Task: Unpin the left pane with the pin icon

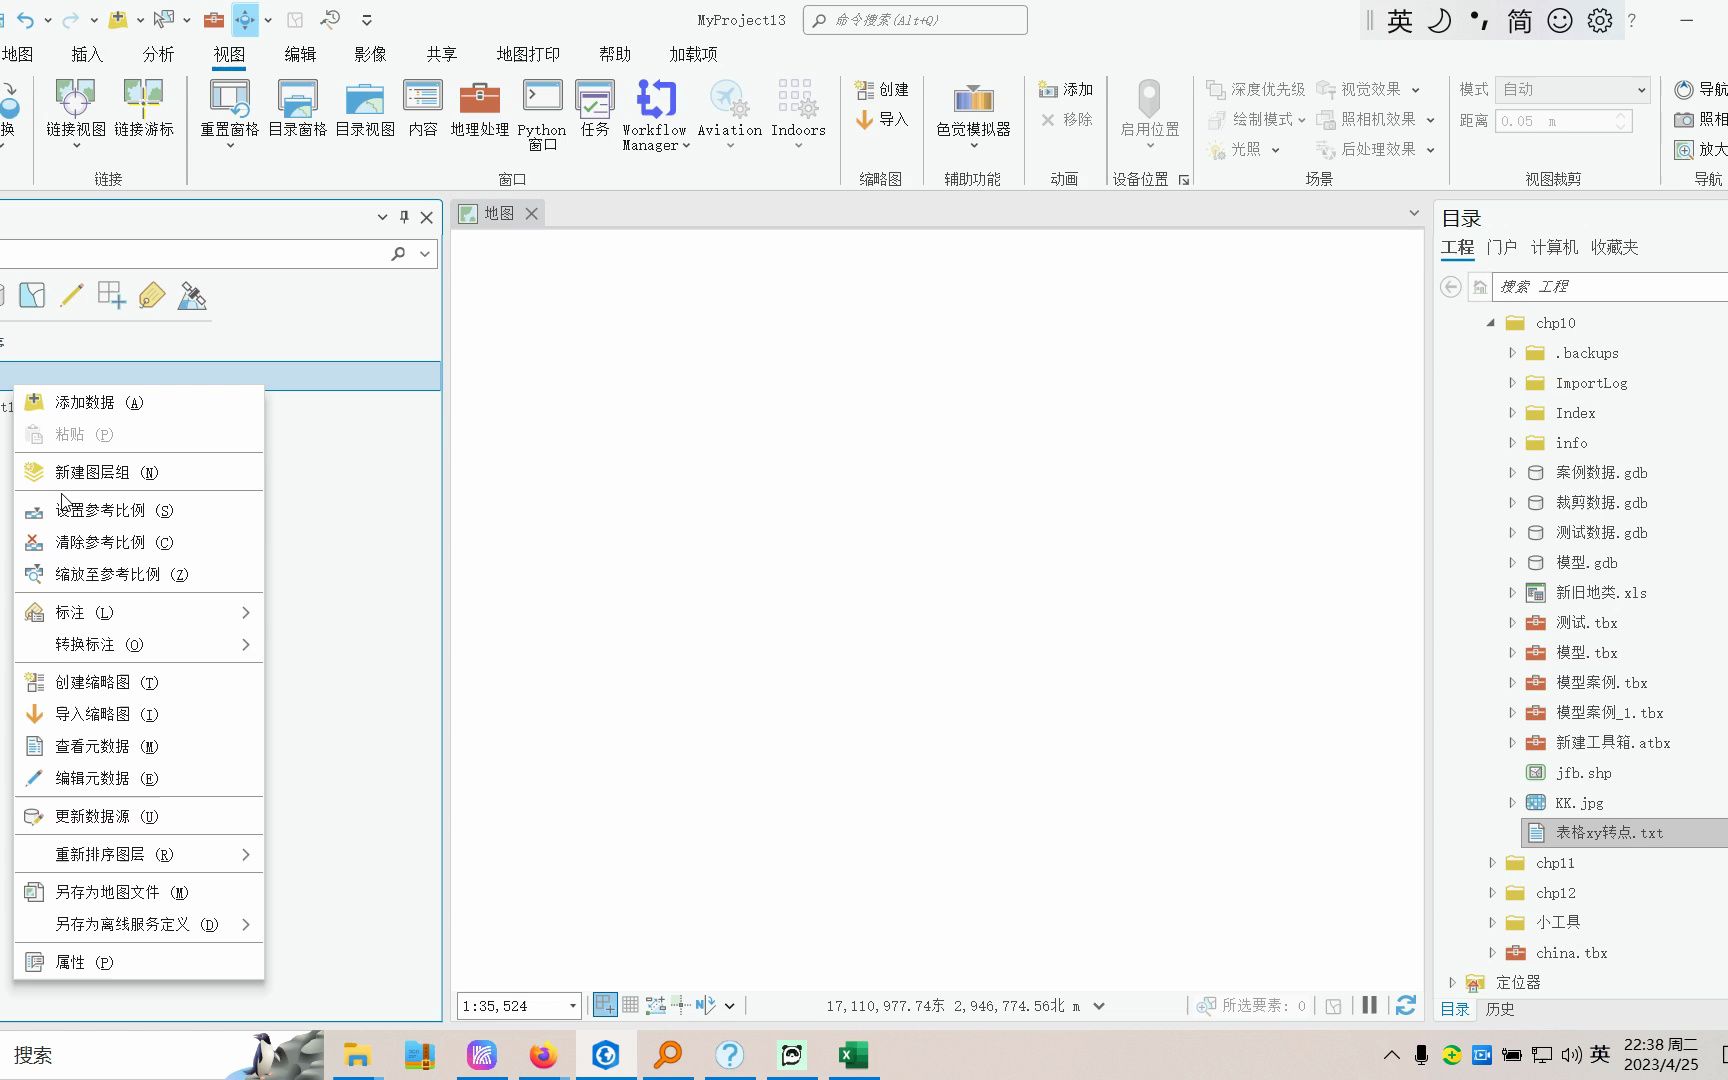Action: (404, 217)
